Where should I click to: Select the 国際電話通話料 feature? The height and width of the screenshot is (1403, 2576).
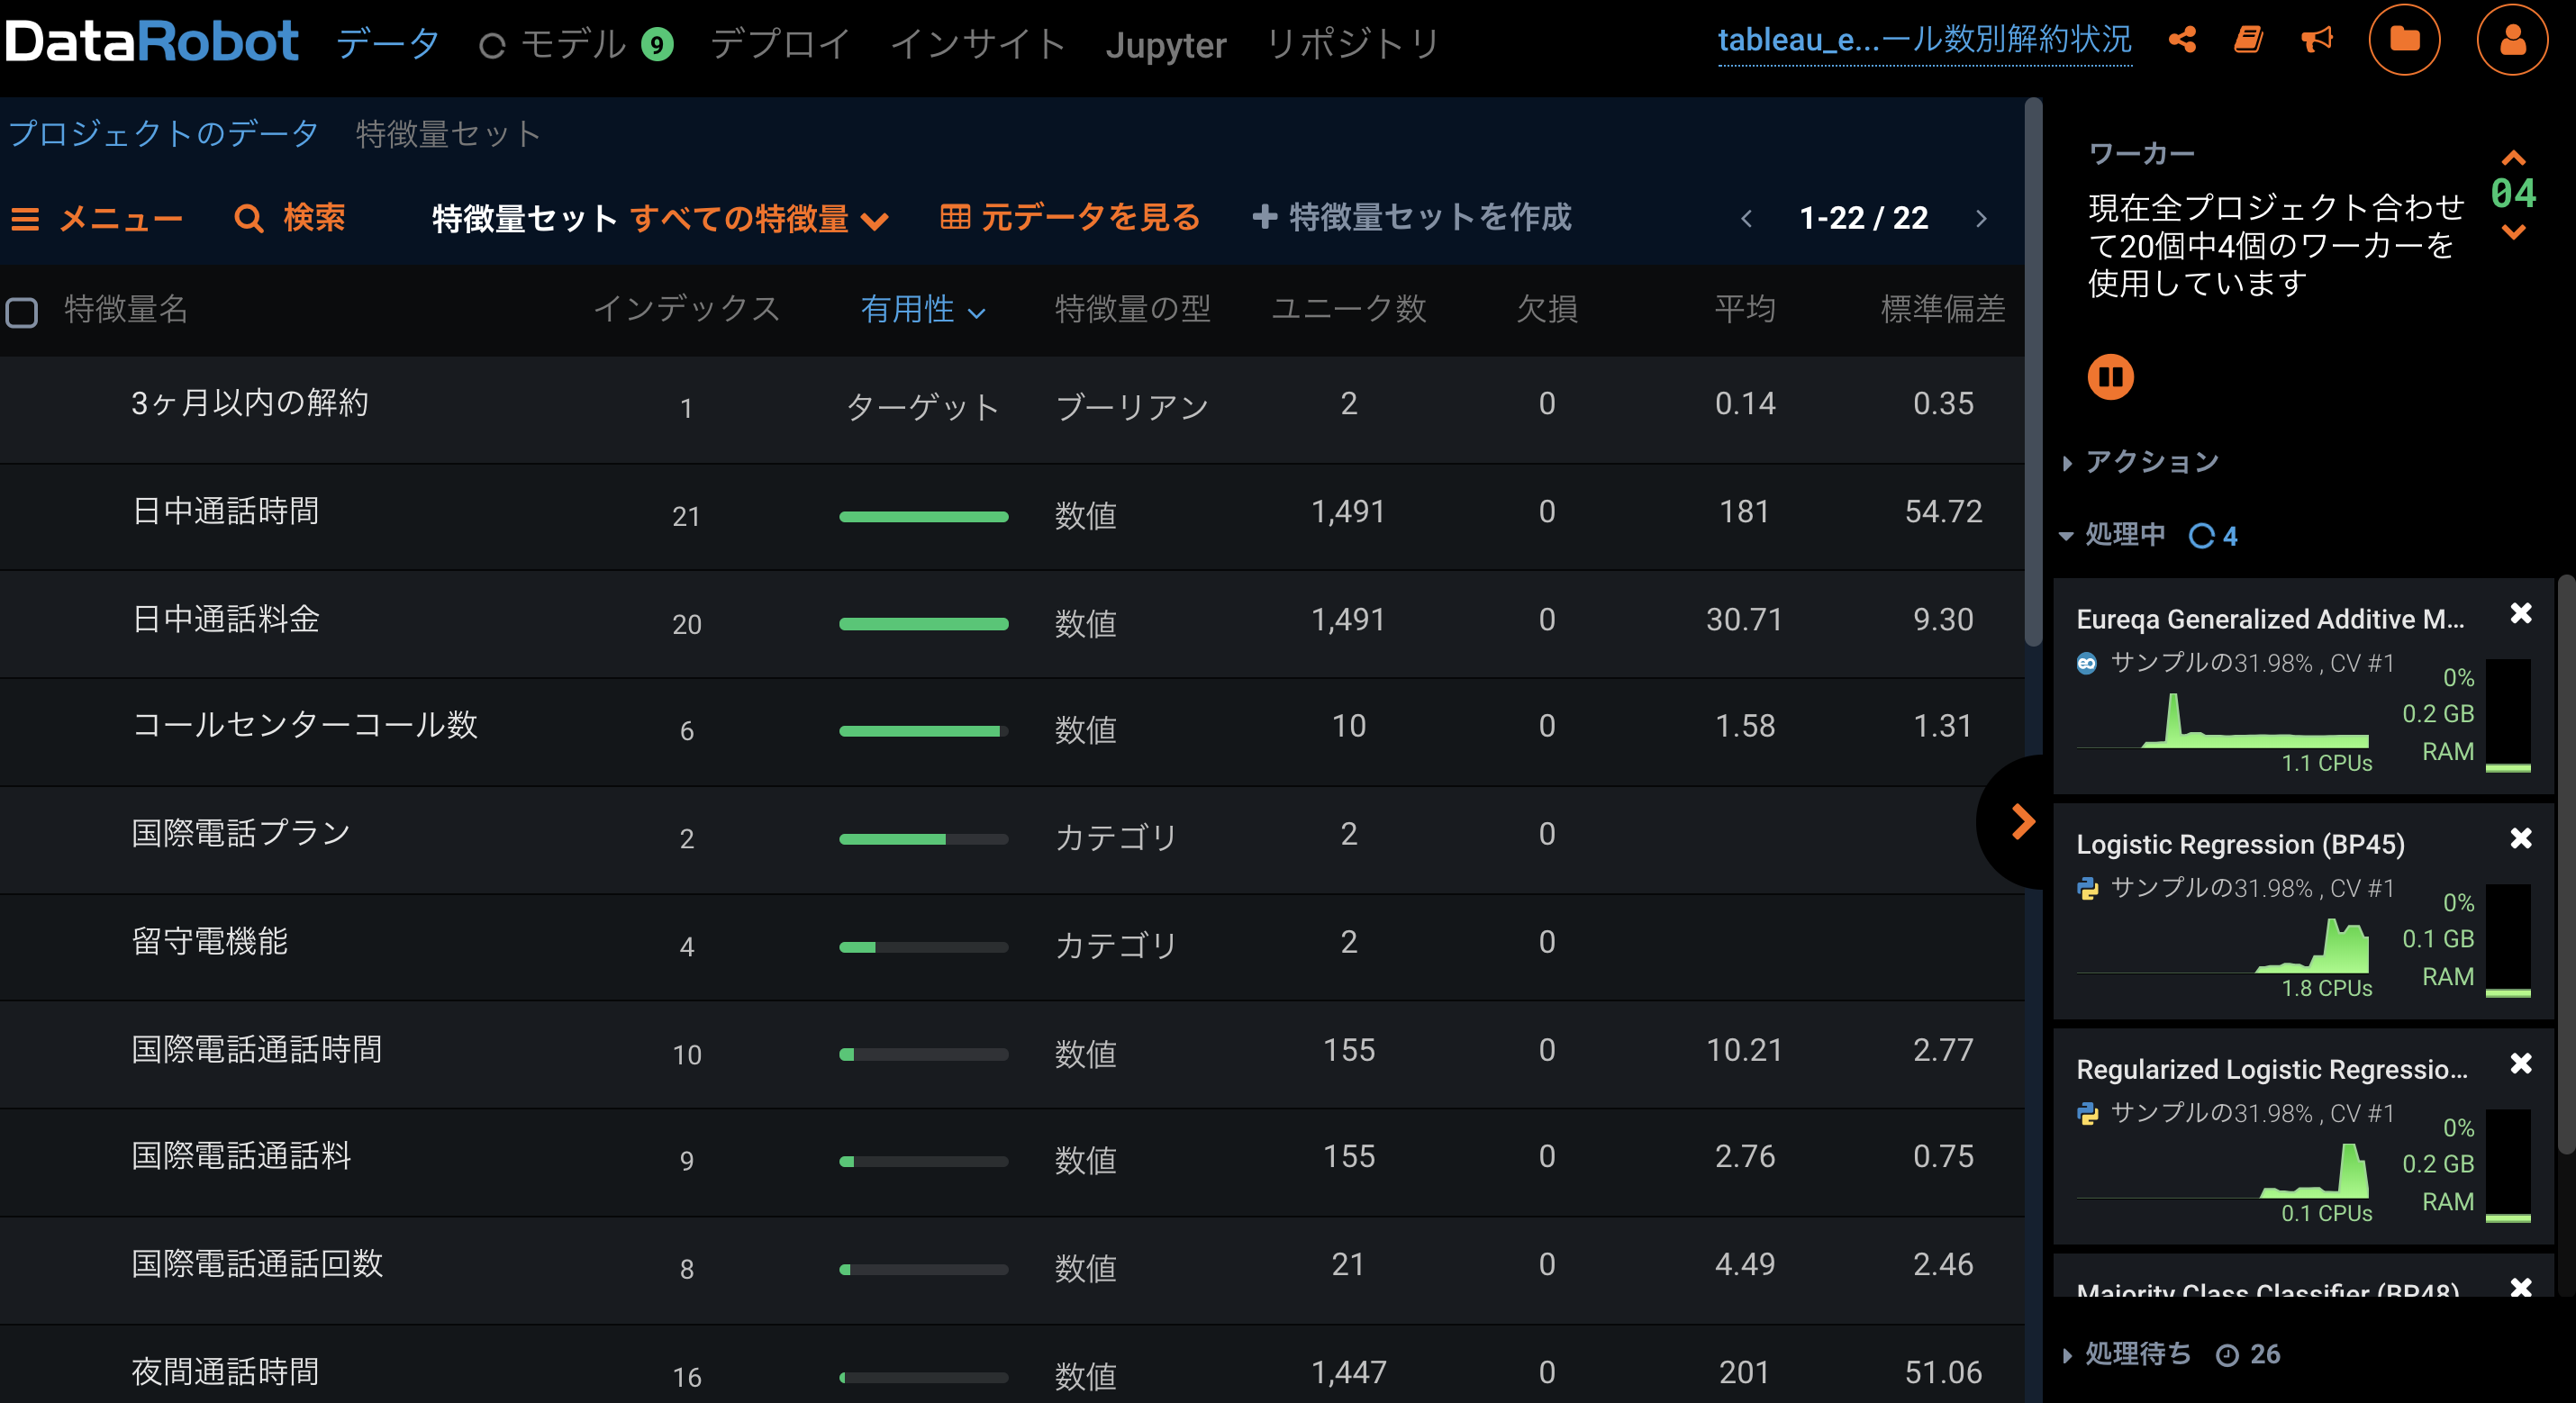[241, 1155]
